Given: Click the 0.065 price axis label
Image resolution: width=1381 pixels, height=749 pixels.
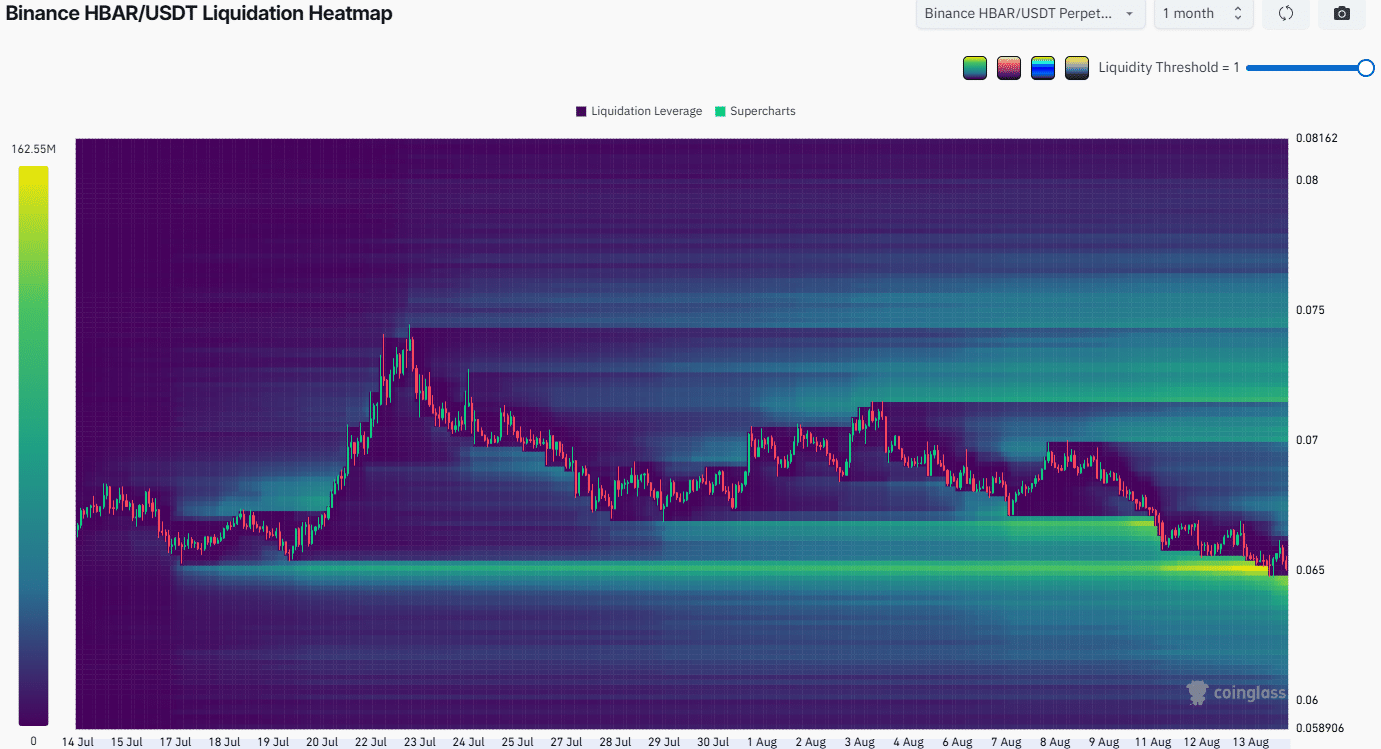Looking at the screenshot, I should coord(1311,570).
